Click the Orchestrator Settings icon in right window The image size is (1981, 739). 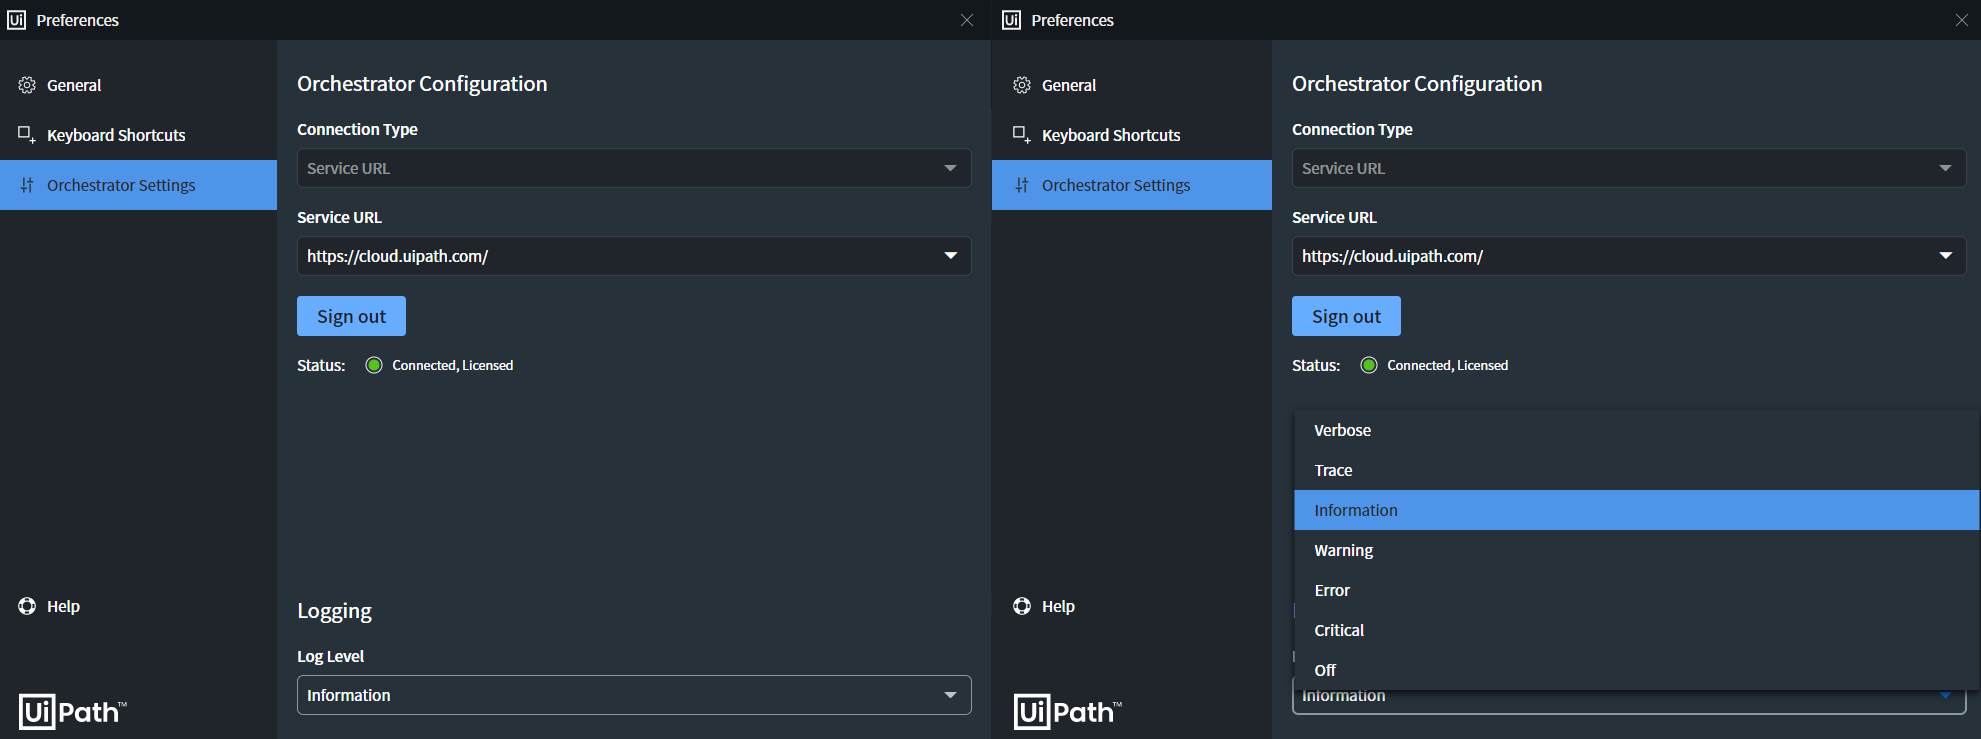point(1022,185)
